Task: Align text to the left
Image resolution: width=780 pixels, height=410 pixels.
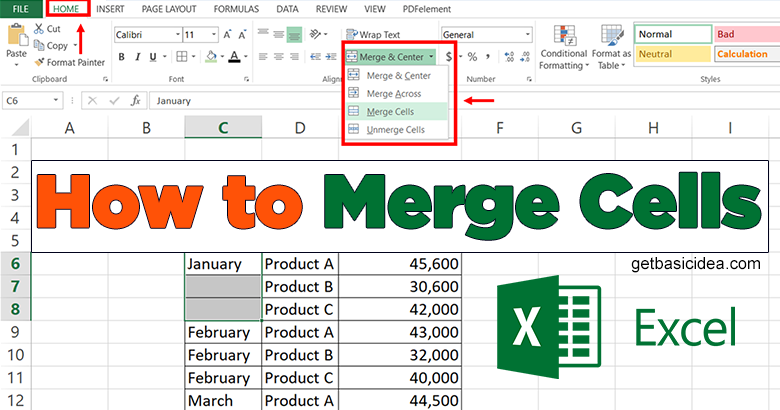Action: 263,57
